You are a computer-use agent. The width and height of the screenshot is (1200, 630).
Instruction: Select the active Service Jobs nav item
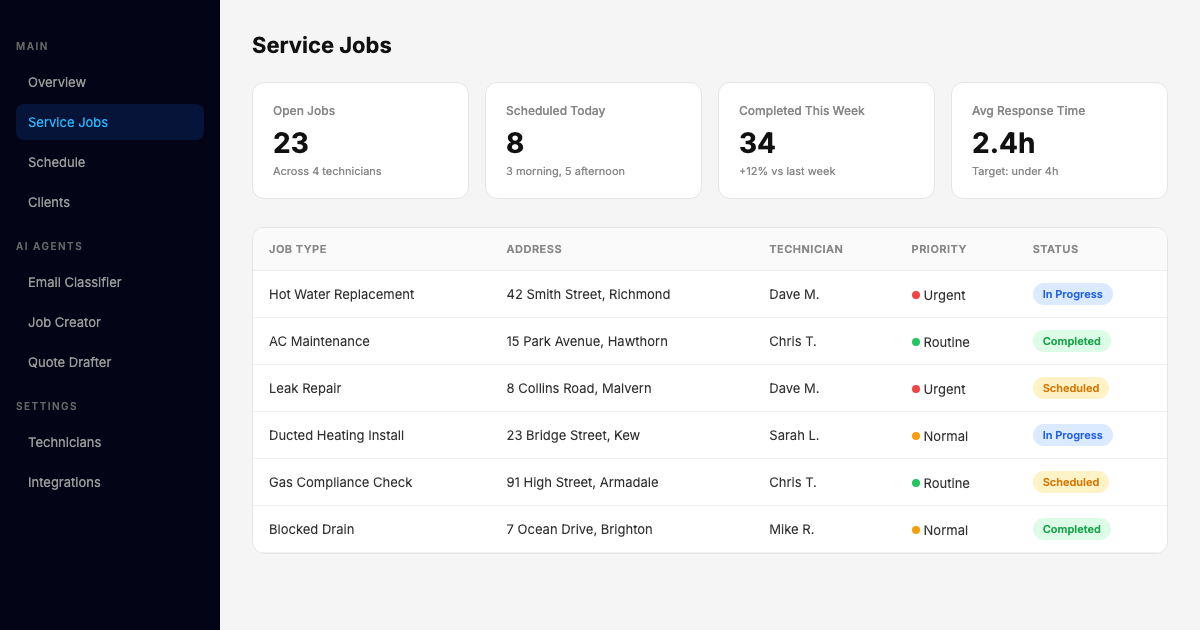pyautogui.click(x=67, y=122)
